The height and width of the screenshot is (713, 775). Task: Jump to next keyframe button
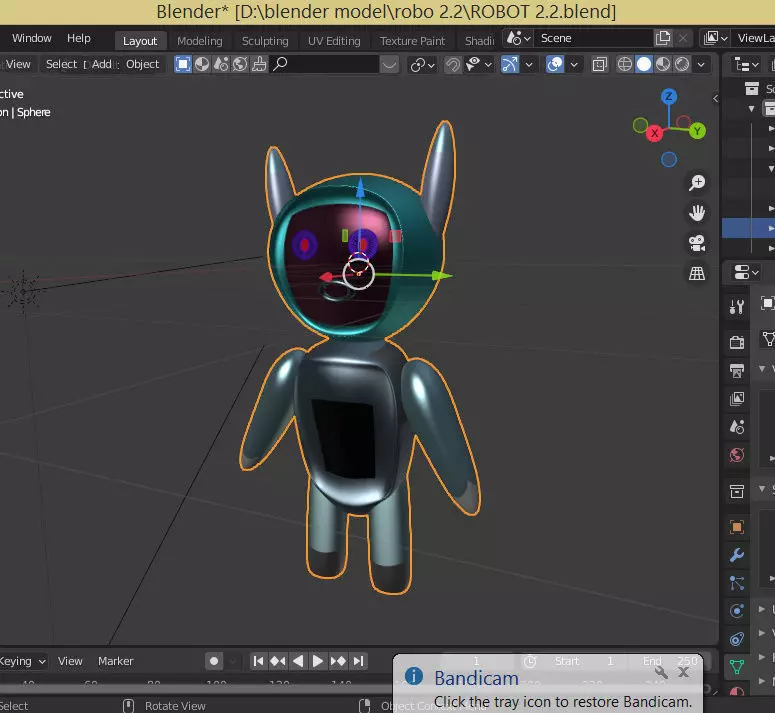[x=338, y=661]
